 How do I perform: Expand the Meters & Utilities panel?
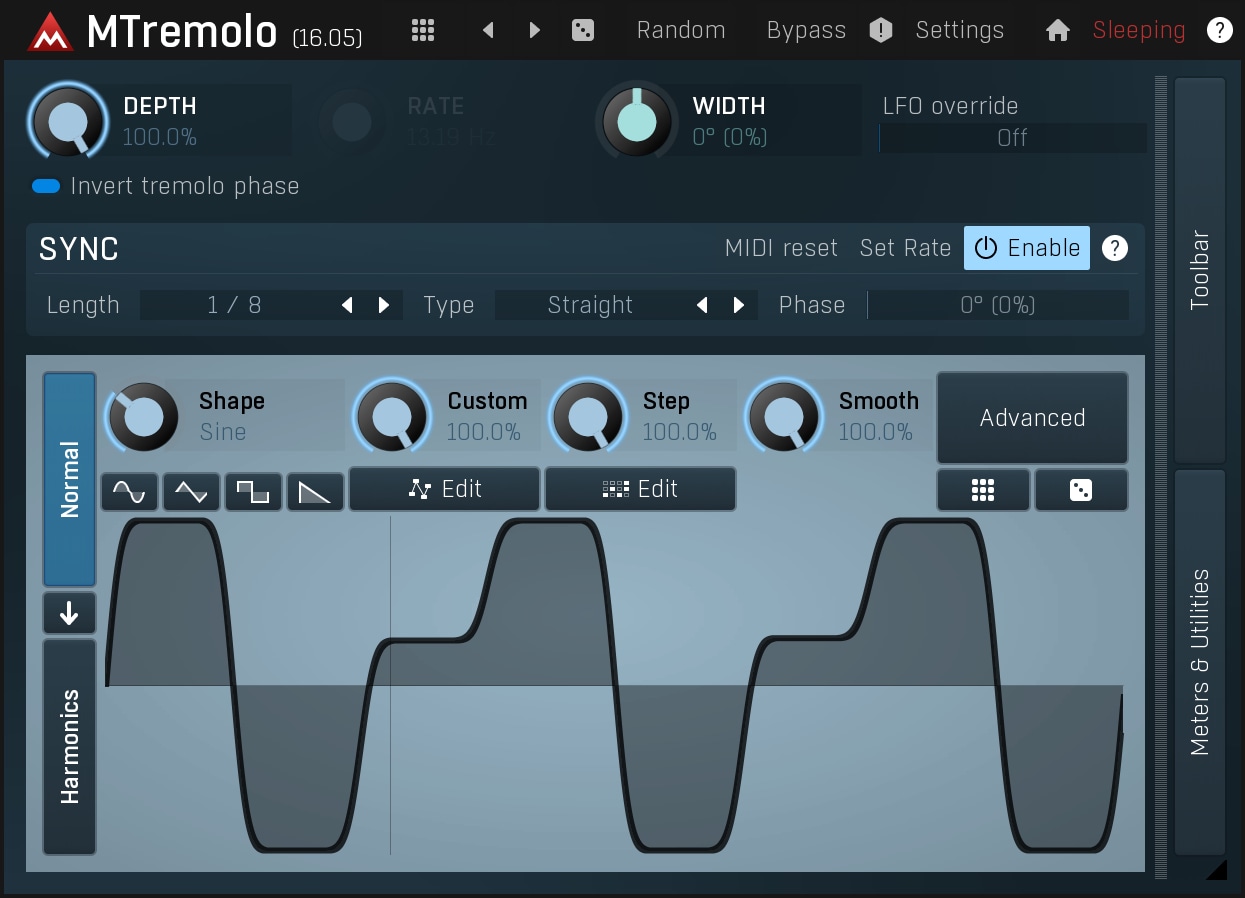click(1200, 662)
